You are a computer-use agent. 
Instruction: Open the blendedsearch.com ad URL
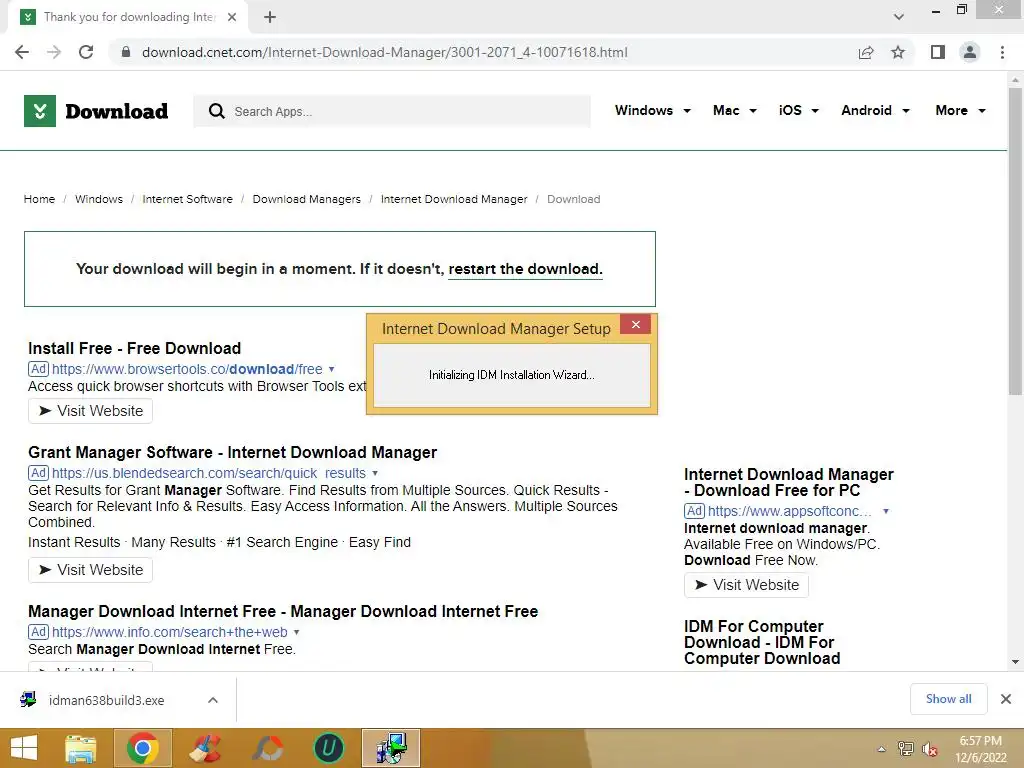(x=209, y=473)
